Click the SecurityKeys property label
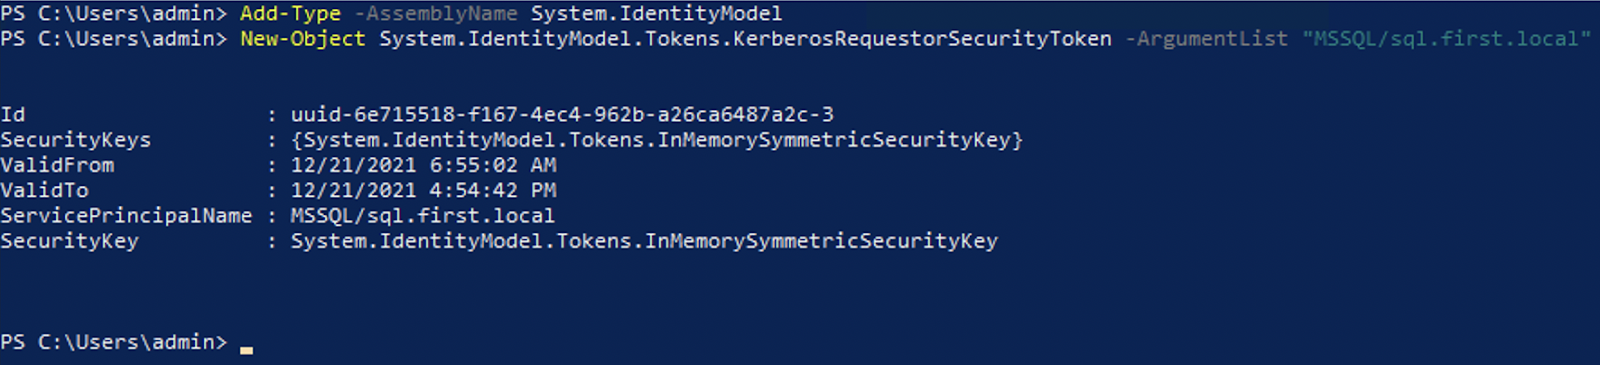Viewport: 1600px width, 365px height. point(76,140)
